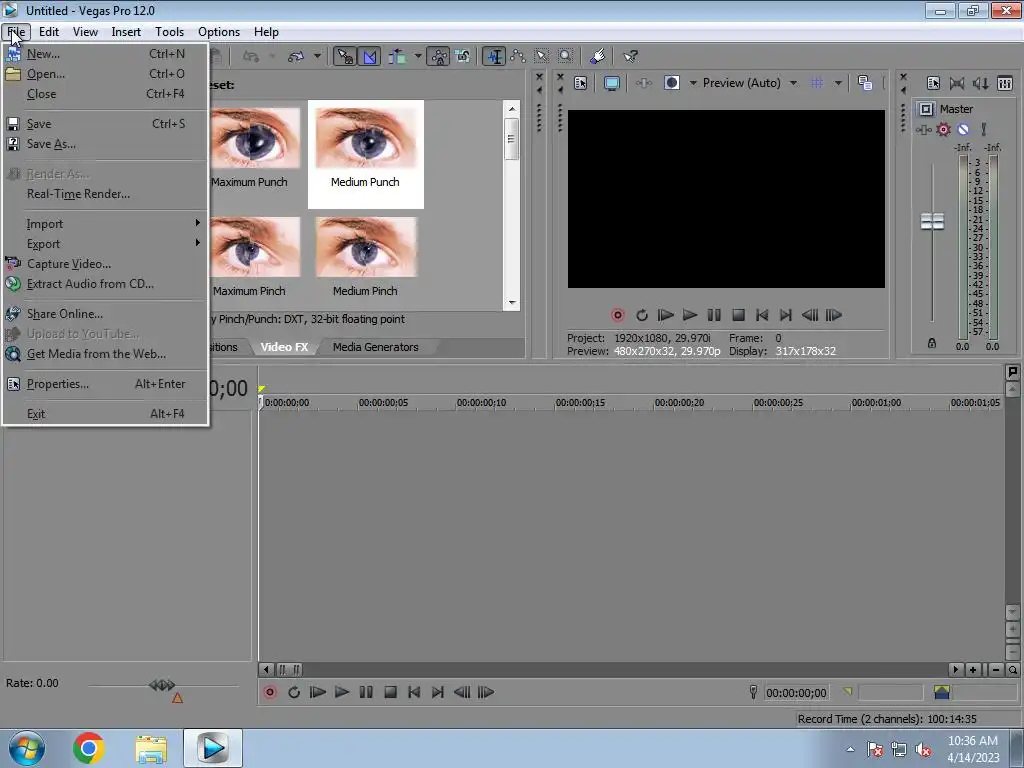Select the Normal Edit tool in toolbar

pos(494,57)
